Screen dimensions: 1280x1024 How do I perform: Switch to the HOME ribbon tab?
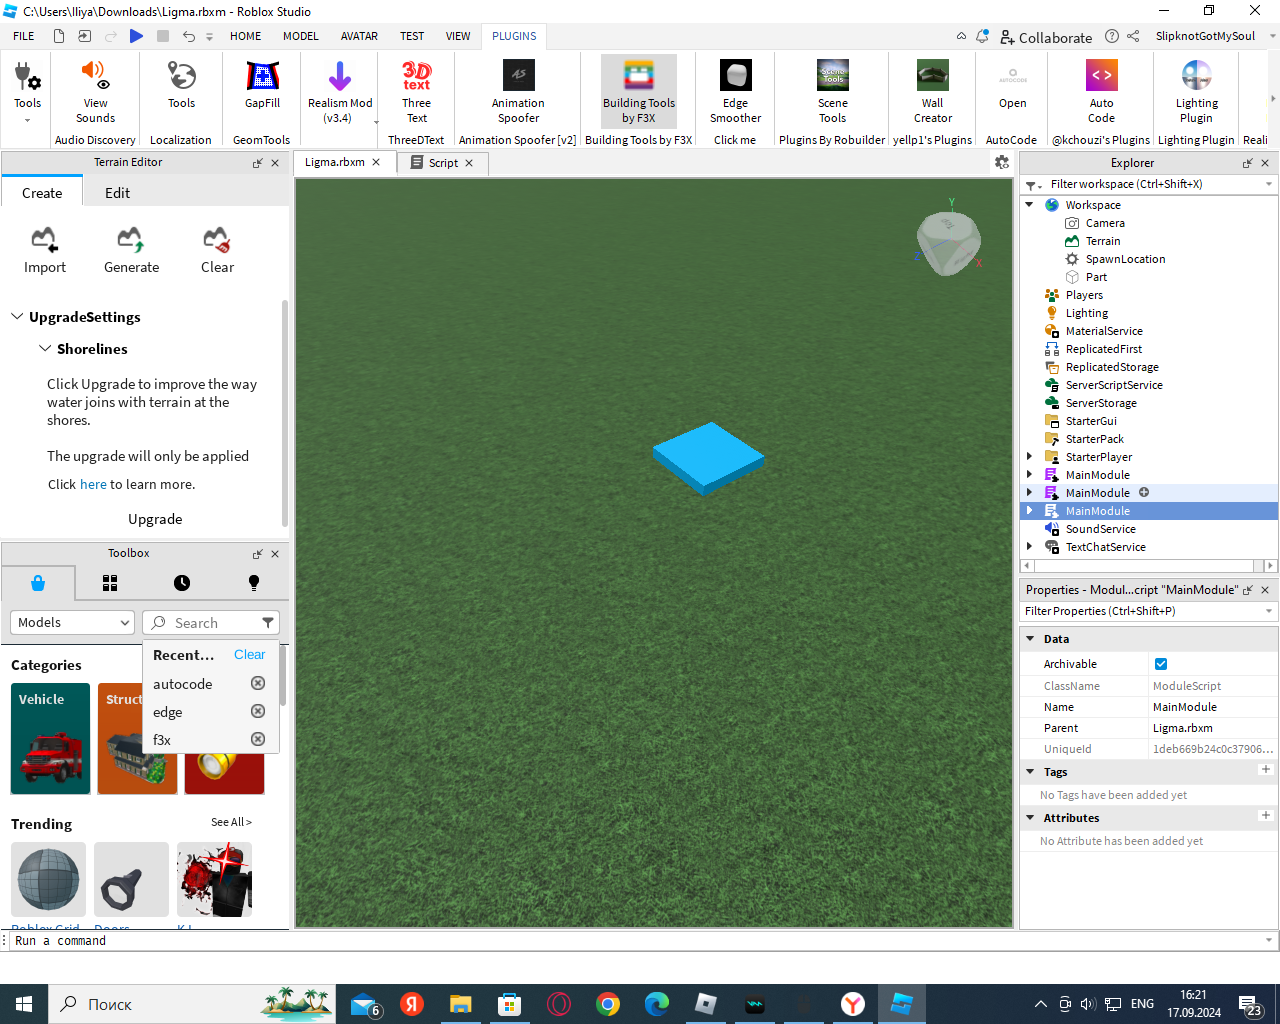[x=245, y=36]
